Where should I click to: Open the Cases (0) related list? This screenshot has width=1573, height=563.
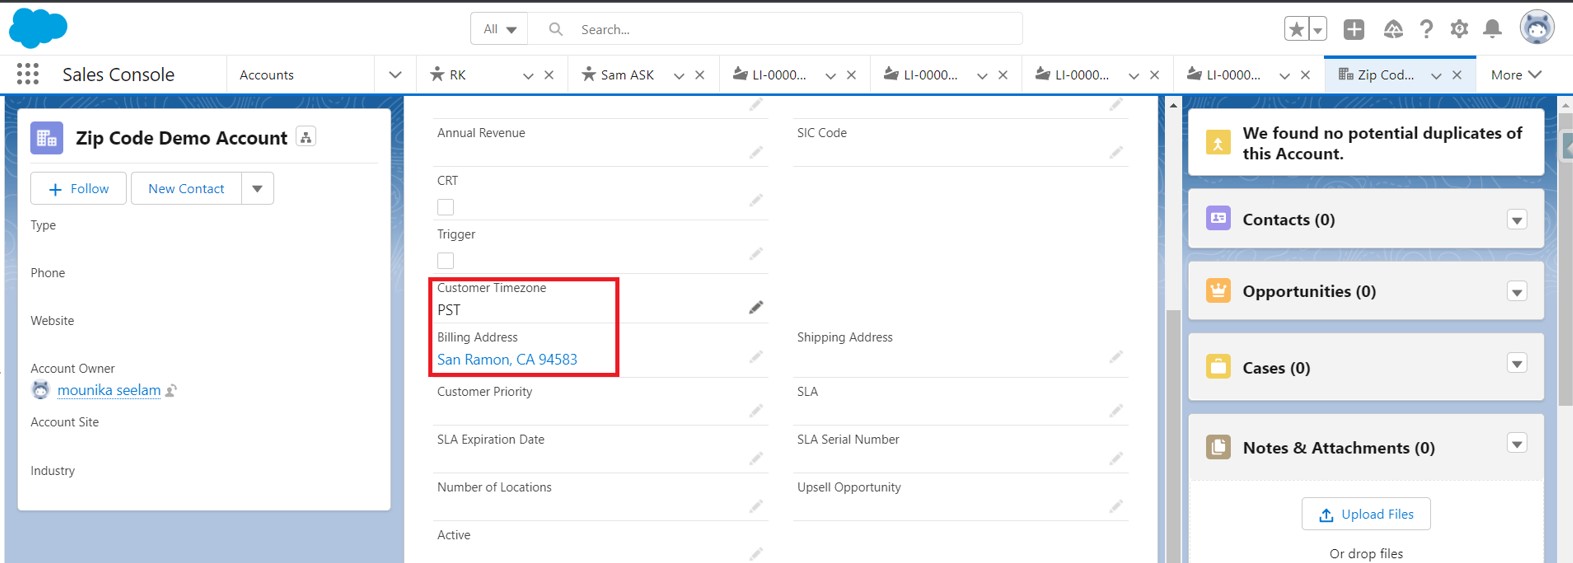(1276, 367)
